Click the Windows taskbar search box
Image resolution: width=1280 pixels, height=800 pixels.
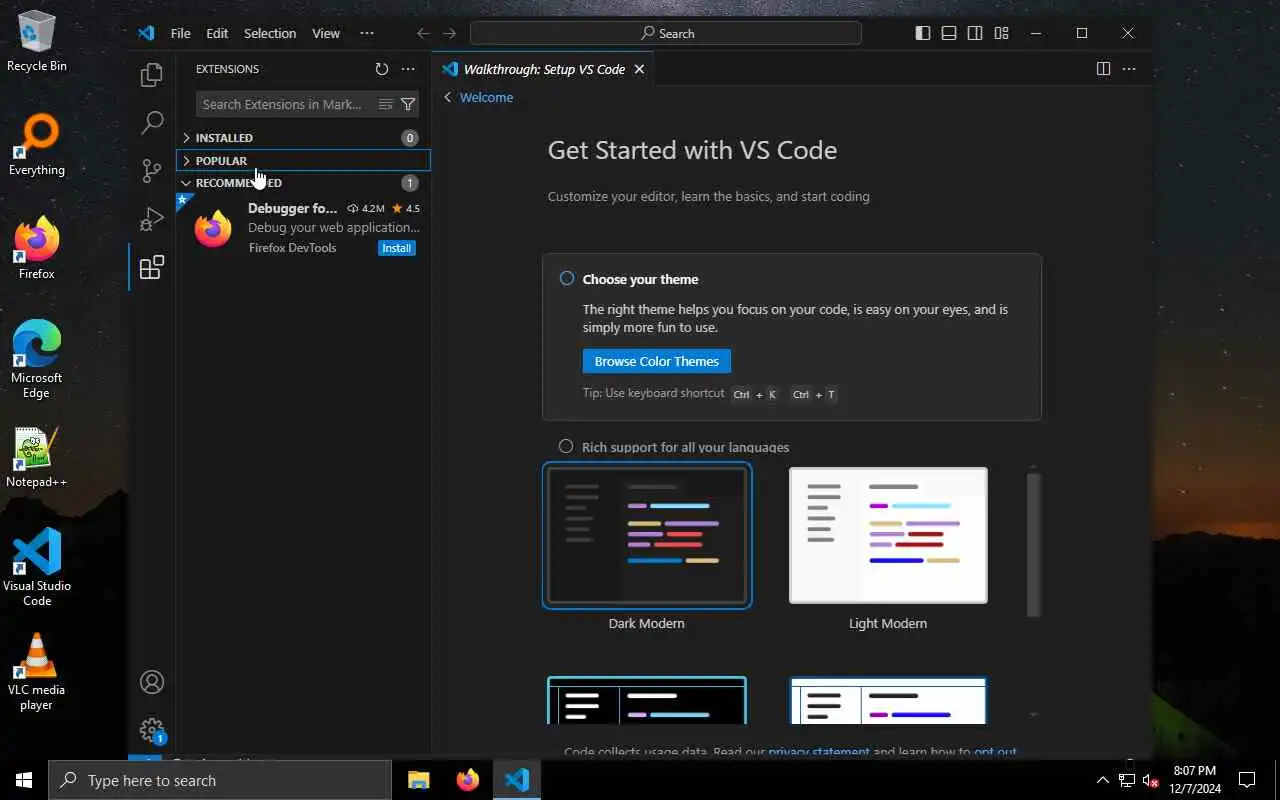tap(220, 780)
